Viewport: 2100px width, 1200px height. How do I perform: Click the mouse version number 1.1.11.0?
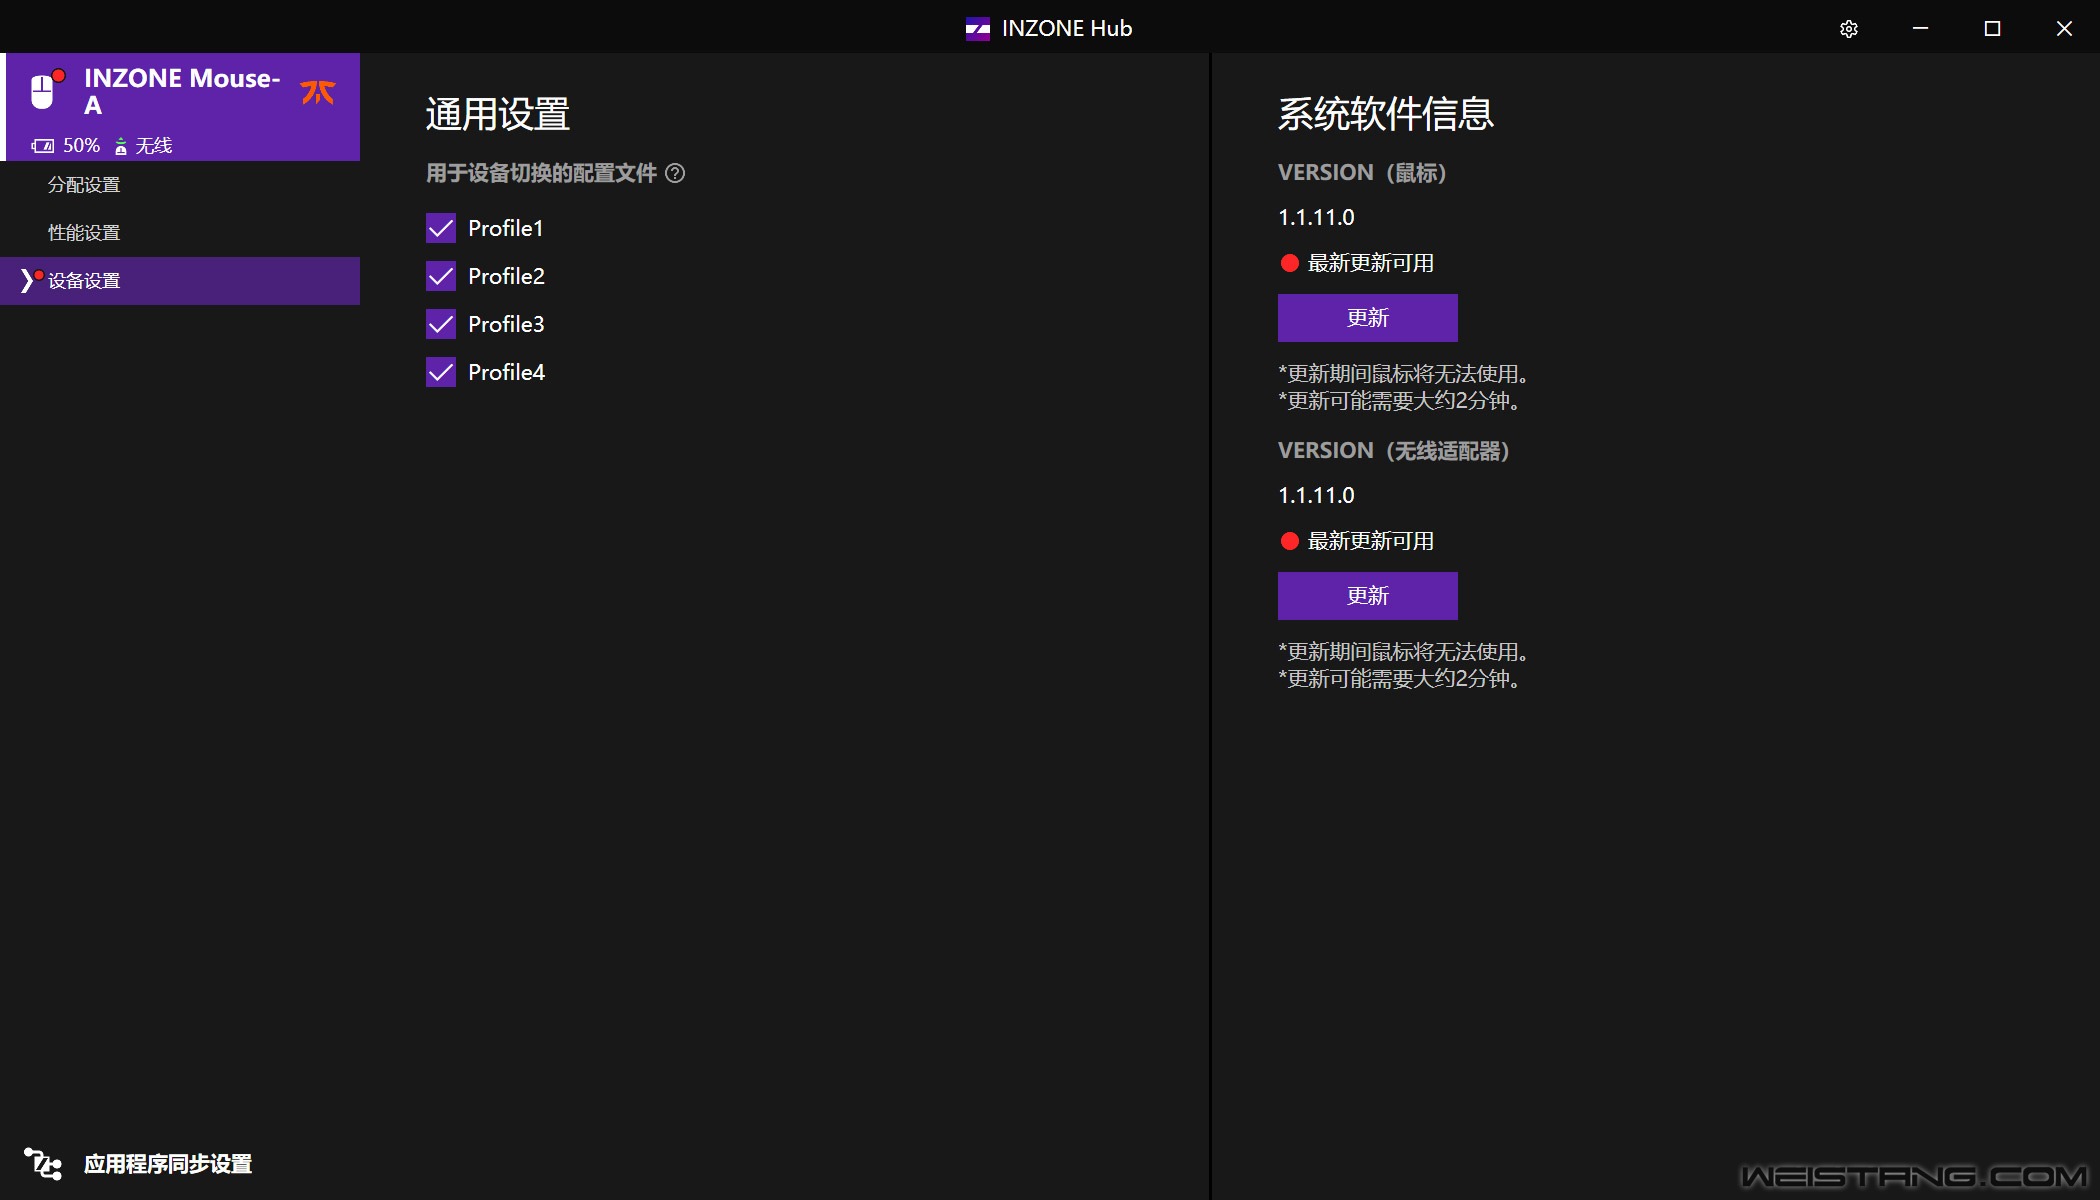pyautogui.click(x=1316, y=217)
